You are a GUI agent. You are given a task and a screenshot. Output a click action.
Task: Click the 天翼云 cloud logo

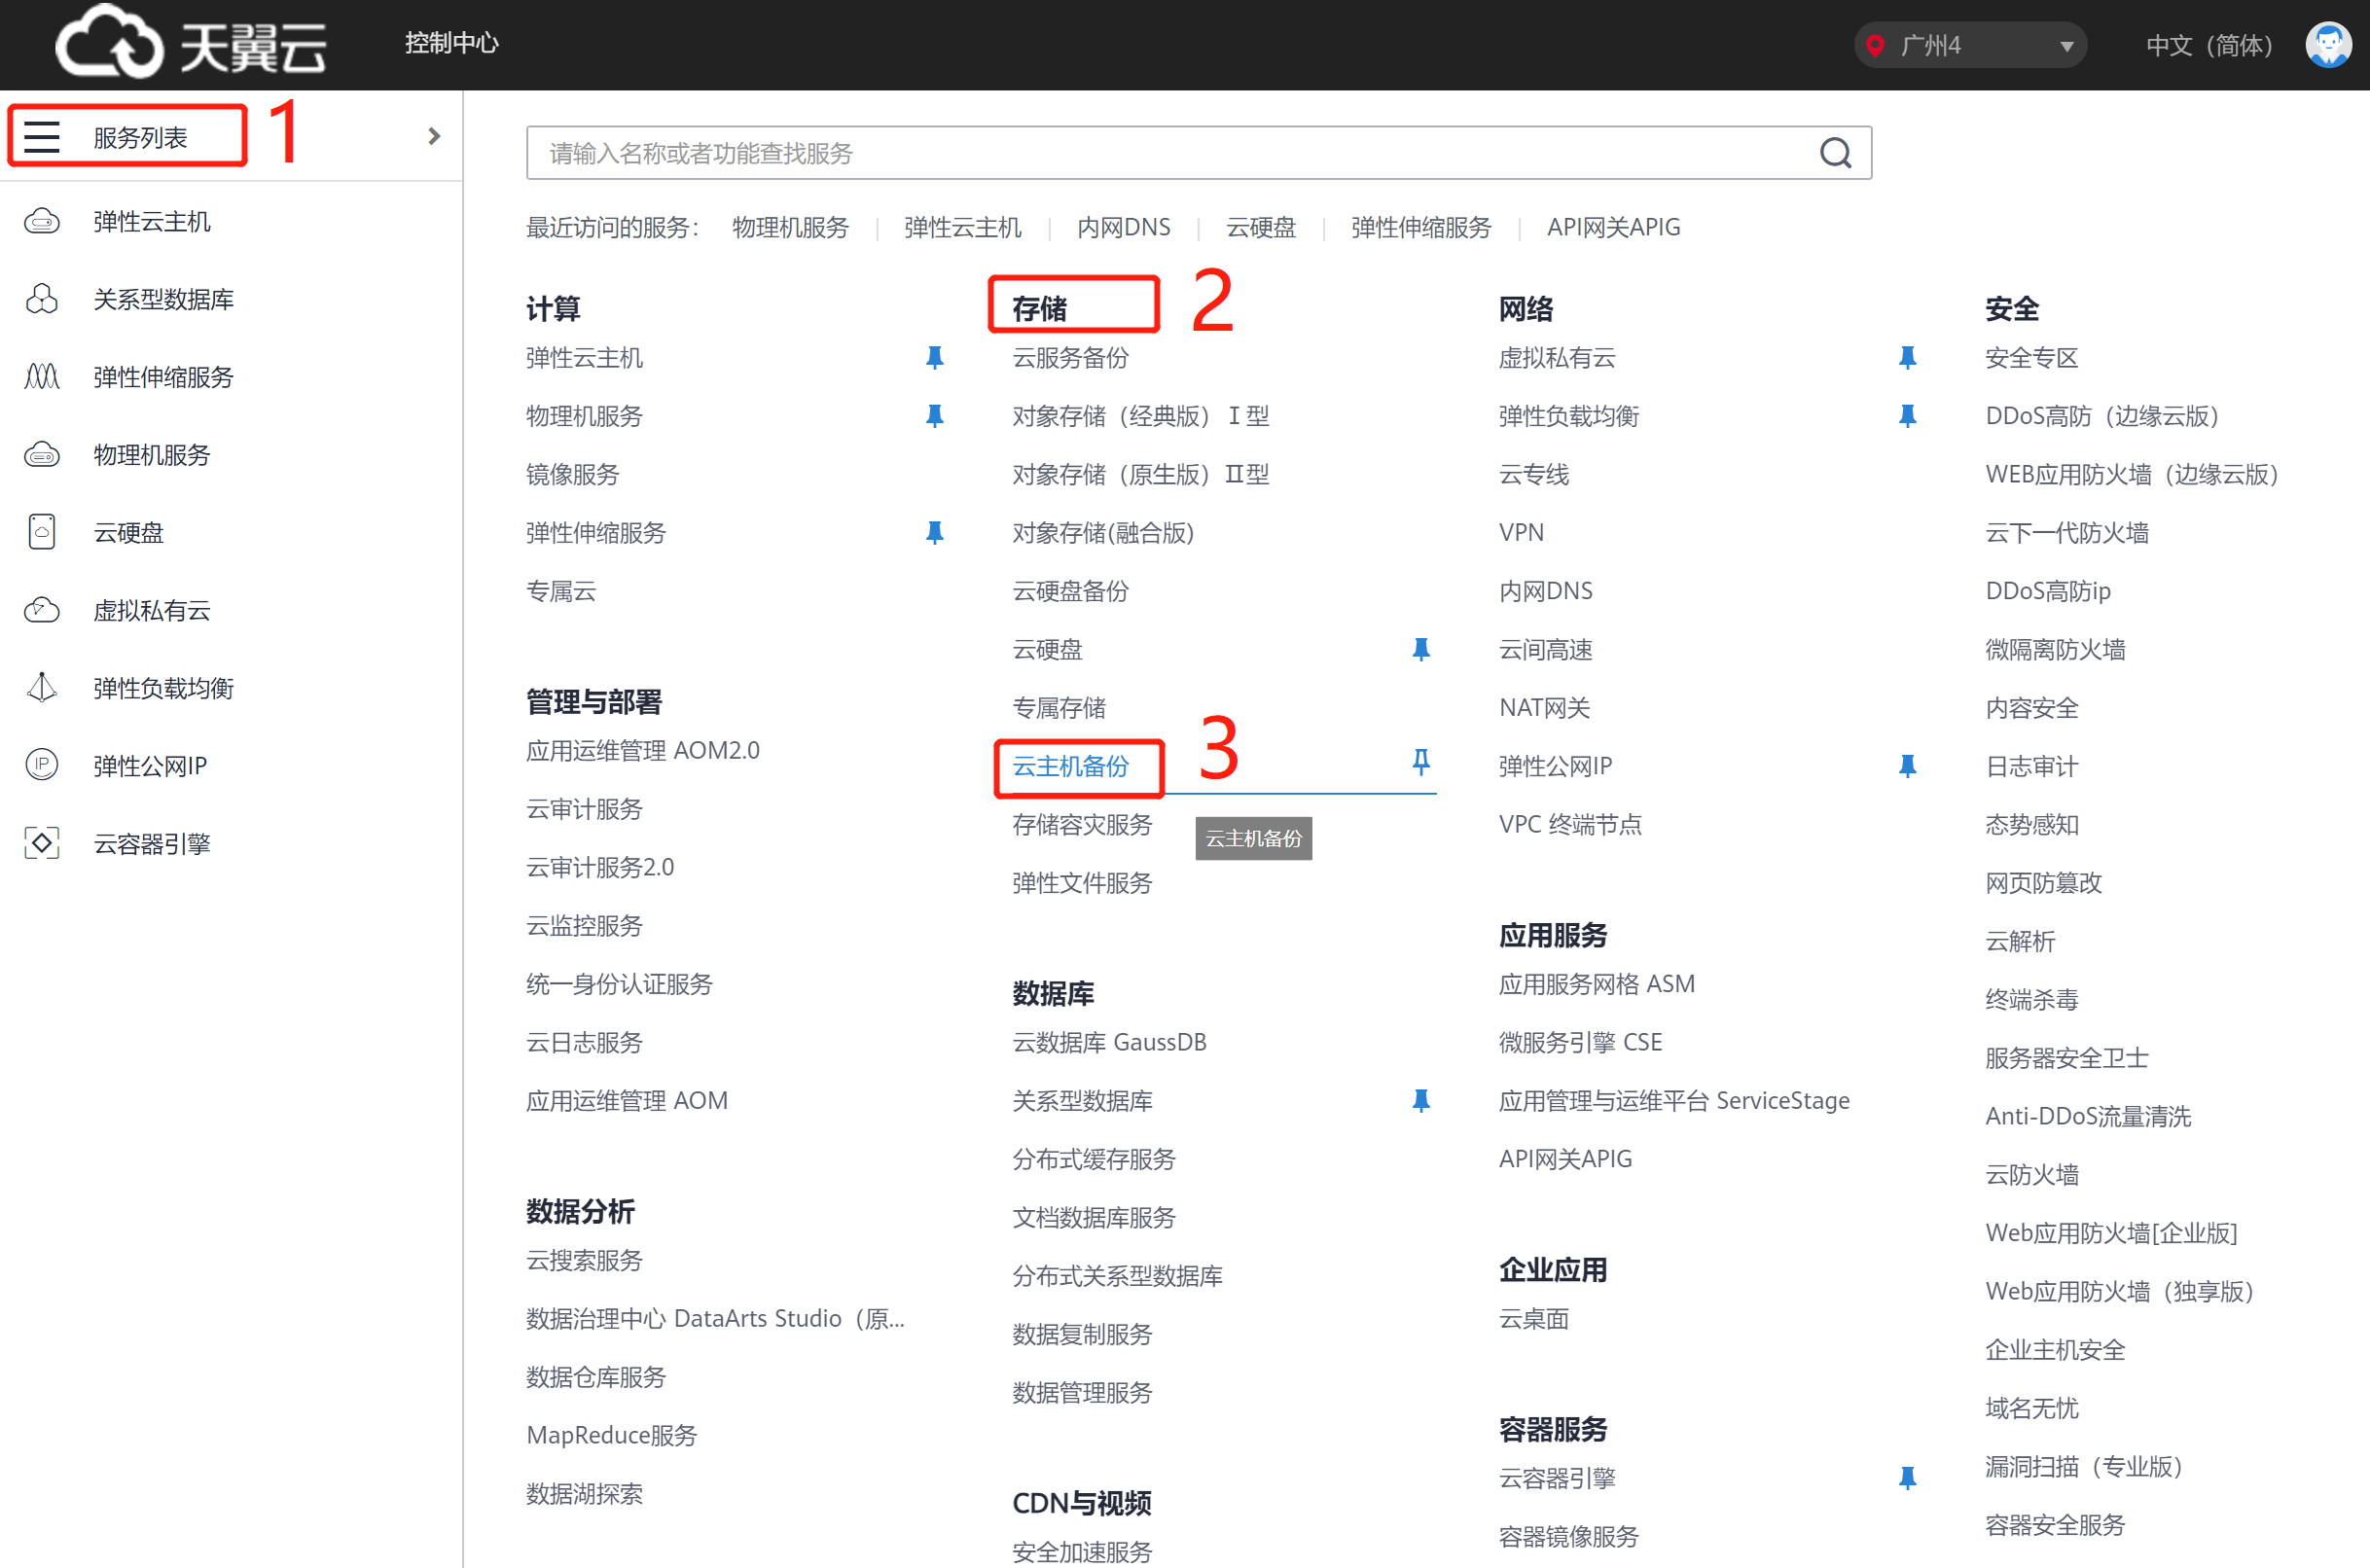[190, 42]
